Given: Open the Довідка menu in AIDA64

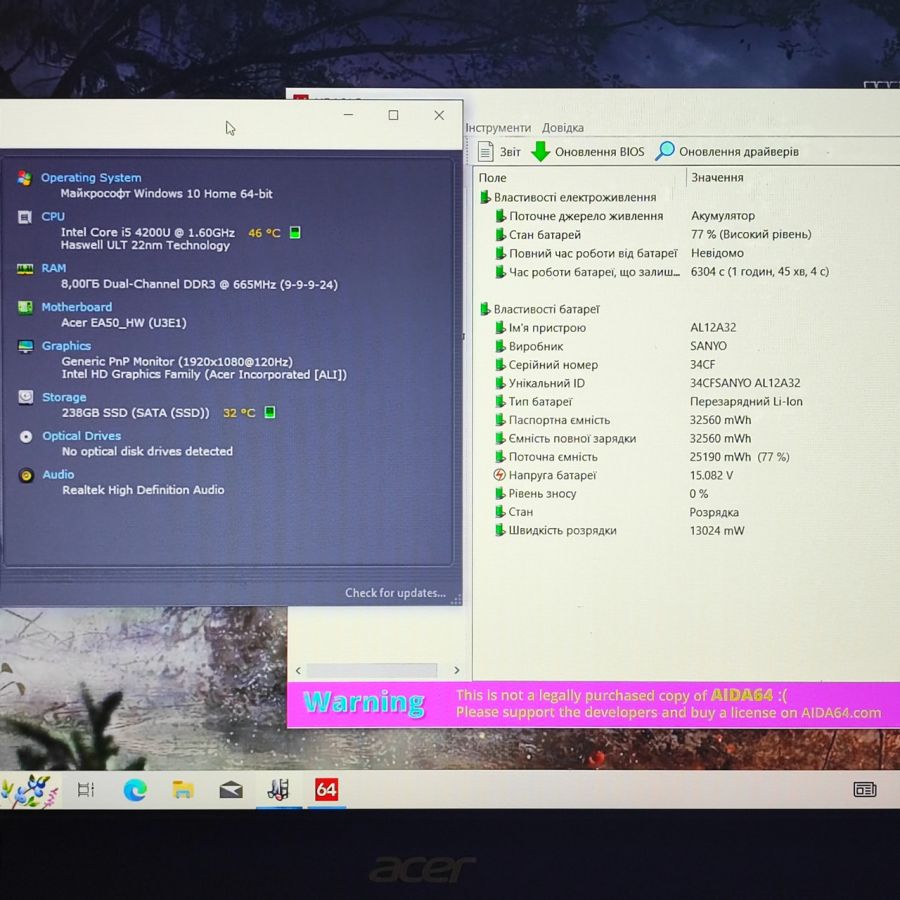Looking at the screenshot, I should [562, 128].
